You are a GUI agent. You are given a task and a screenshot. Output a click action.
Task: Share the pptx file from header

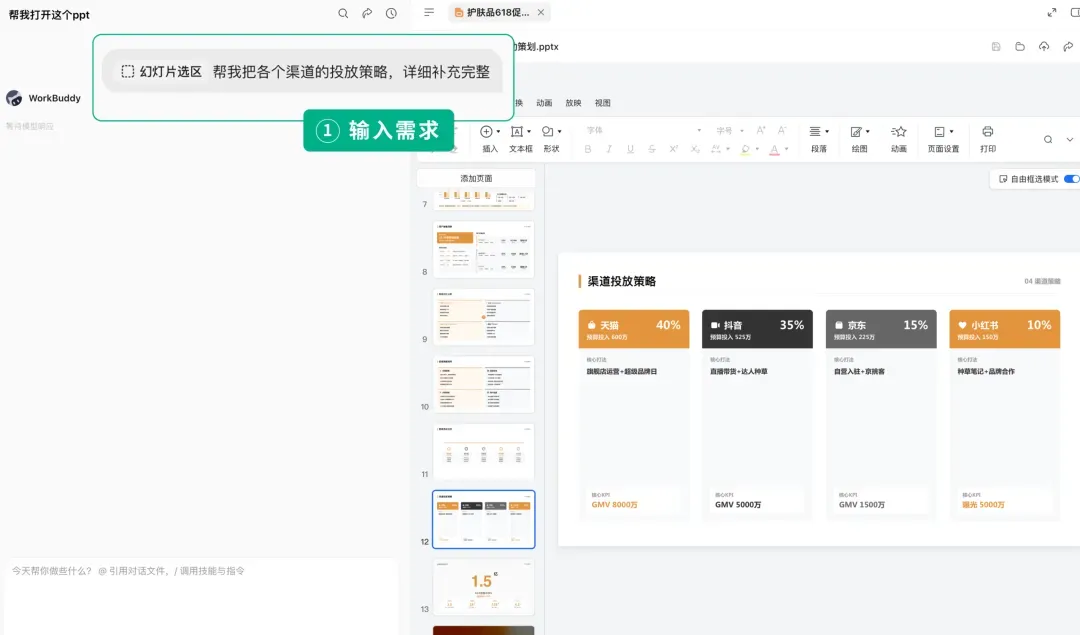click(x=1068, y=47)
